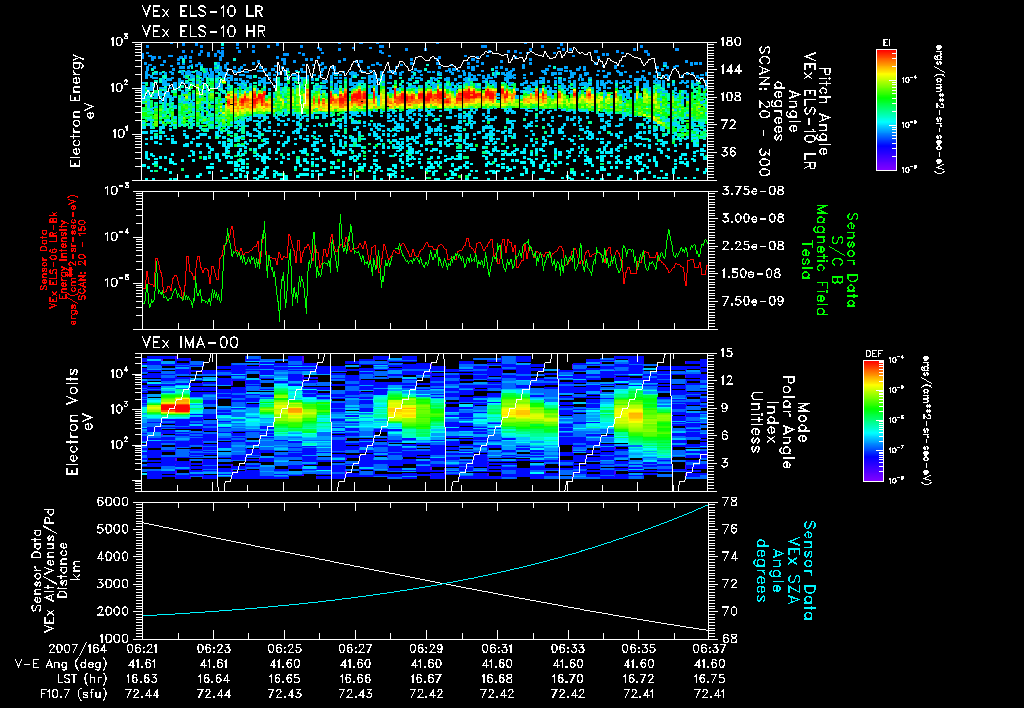Click the 06:37 time label
Image resolution: width=1024 pixels, height=708 pixels.
tap(709, 650)
